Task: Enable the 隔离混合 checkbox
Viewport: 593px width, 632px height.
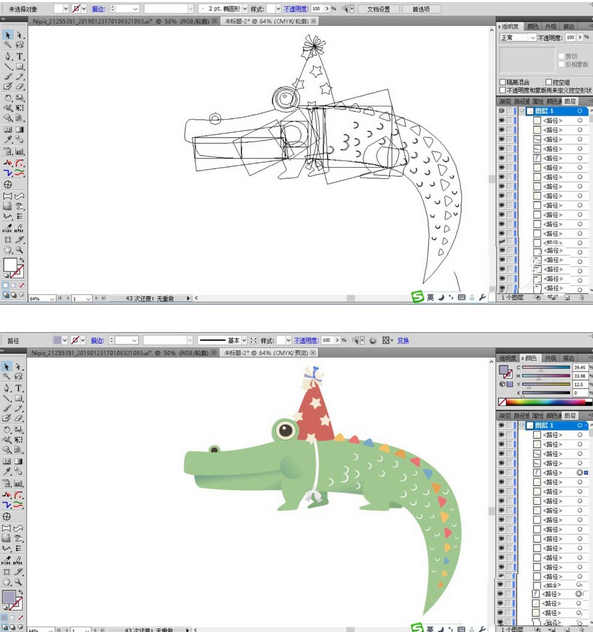Action: coord(503,82)
